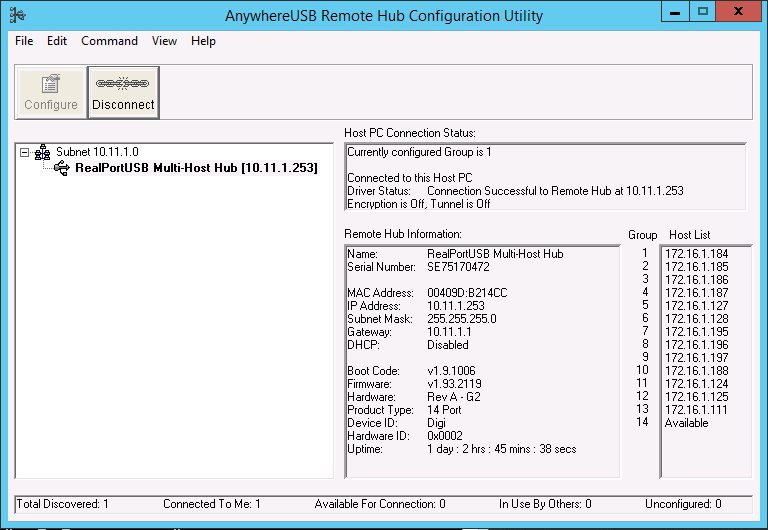The width and height of the screenshot is (768, 530).
Task: Select host 172.16.1.125 in Host List
Action: pyautogui.click(x=696, y=397)
